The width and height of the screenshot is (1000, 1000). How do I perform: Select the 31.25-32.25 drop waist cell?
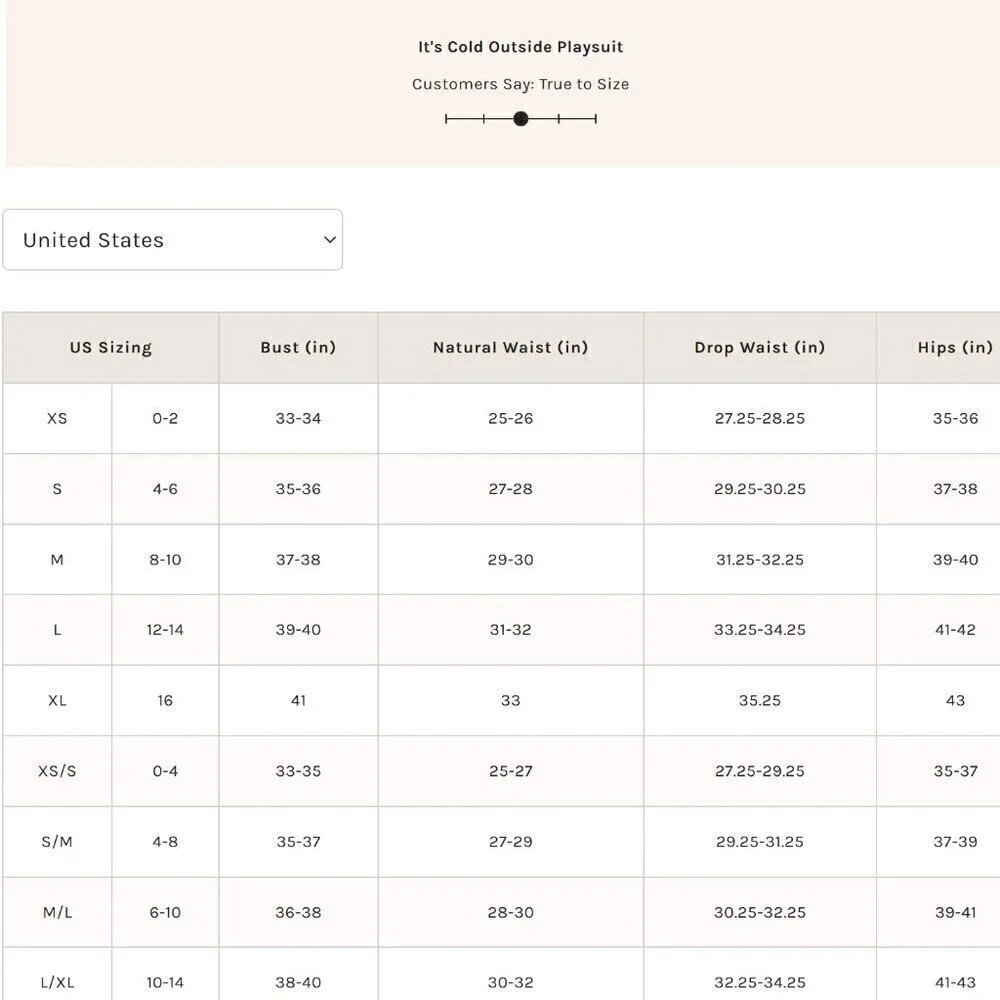[760, 560]
